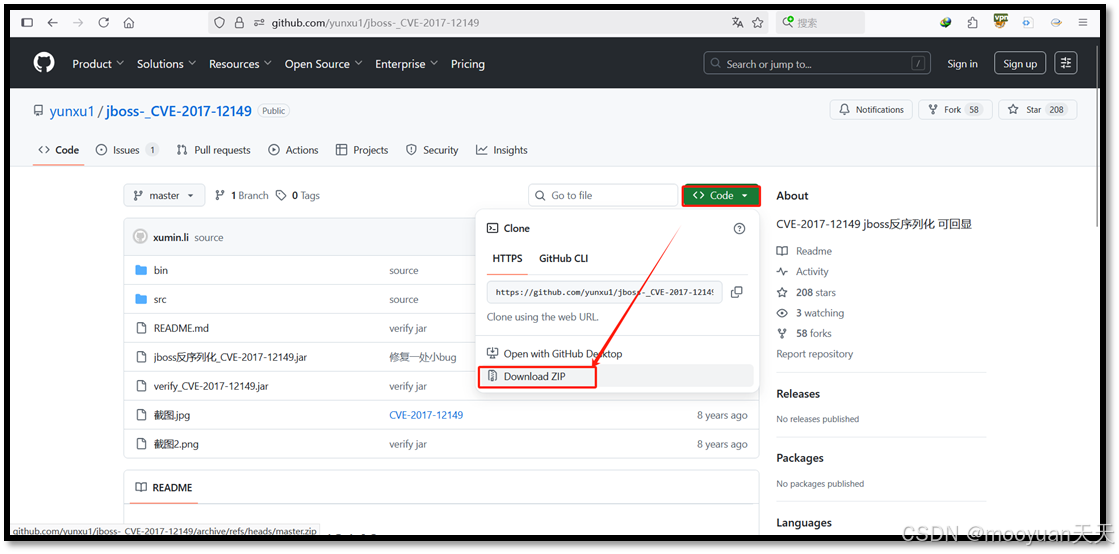Click the Notifications button

(x=871, y=110)
